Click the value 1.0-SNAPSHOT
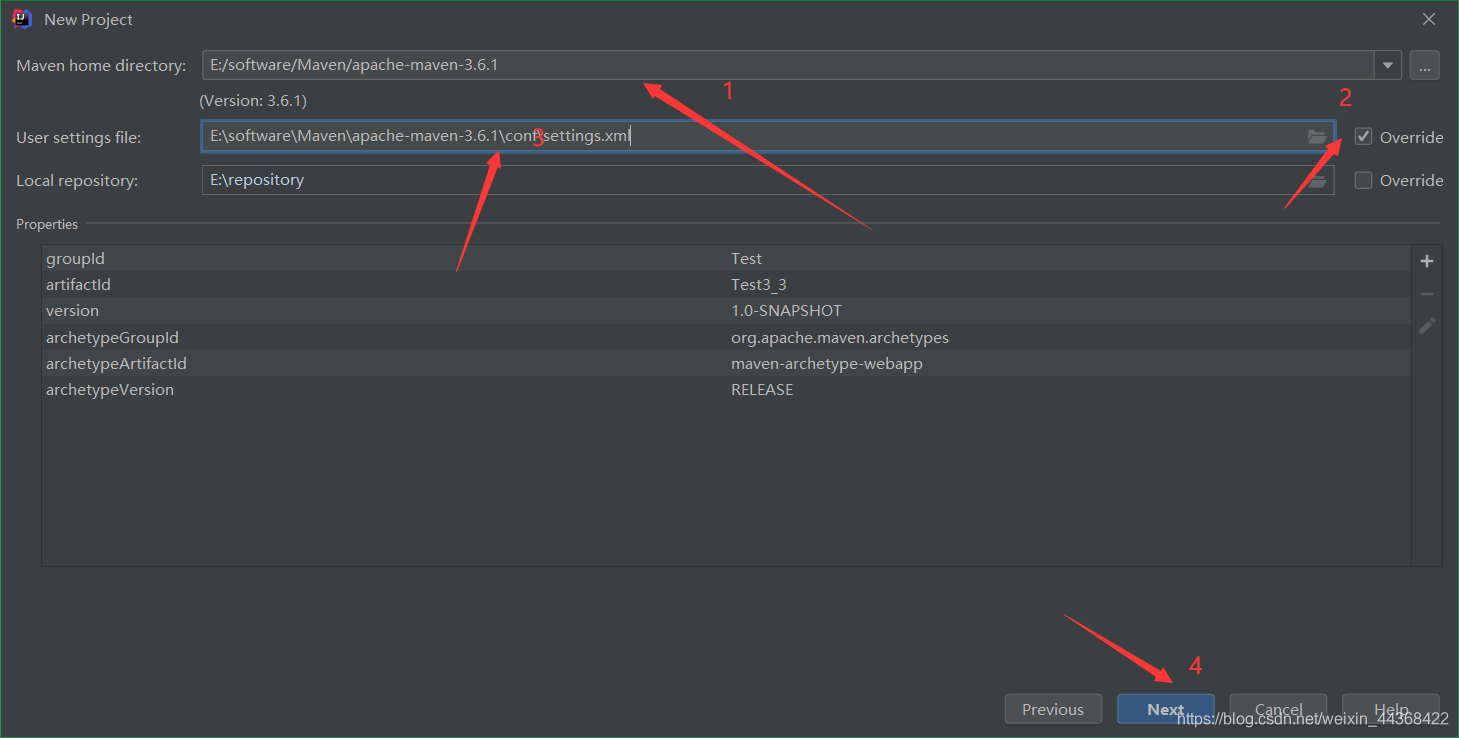The image size is (1459, 738). 786,310
